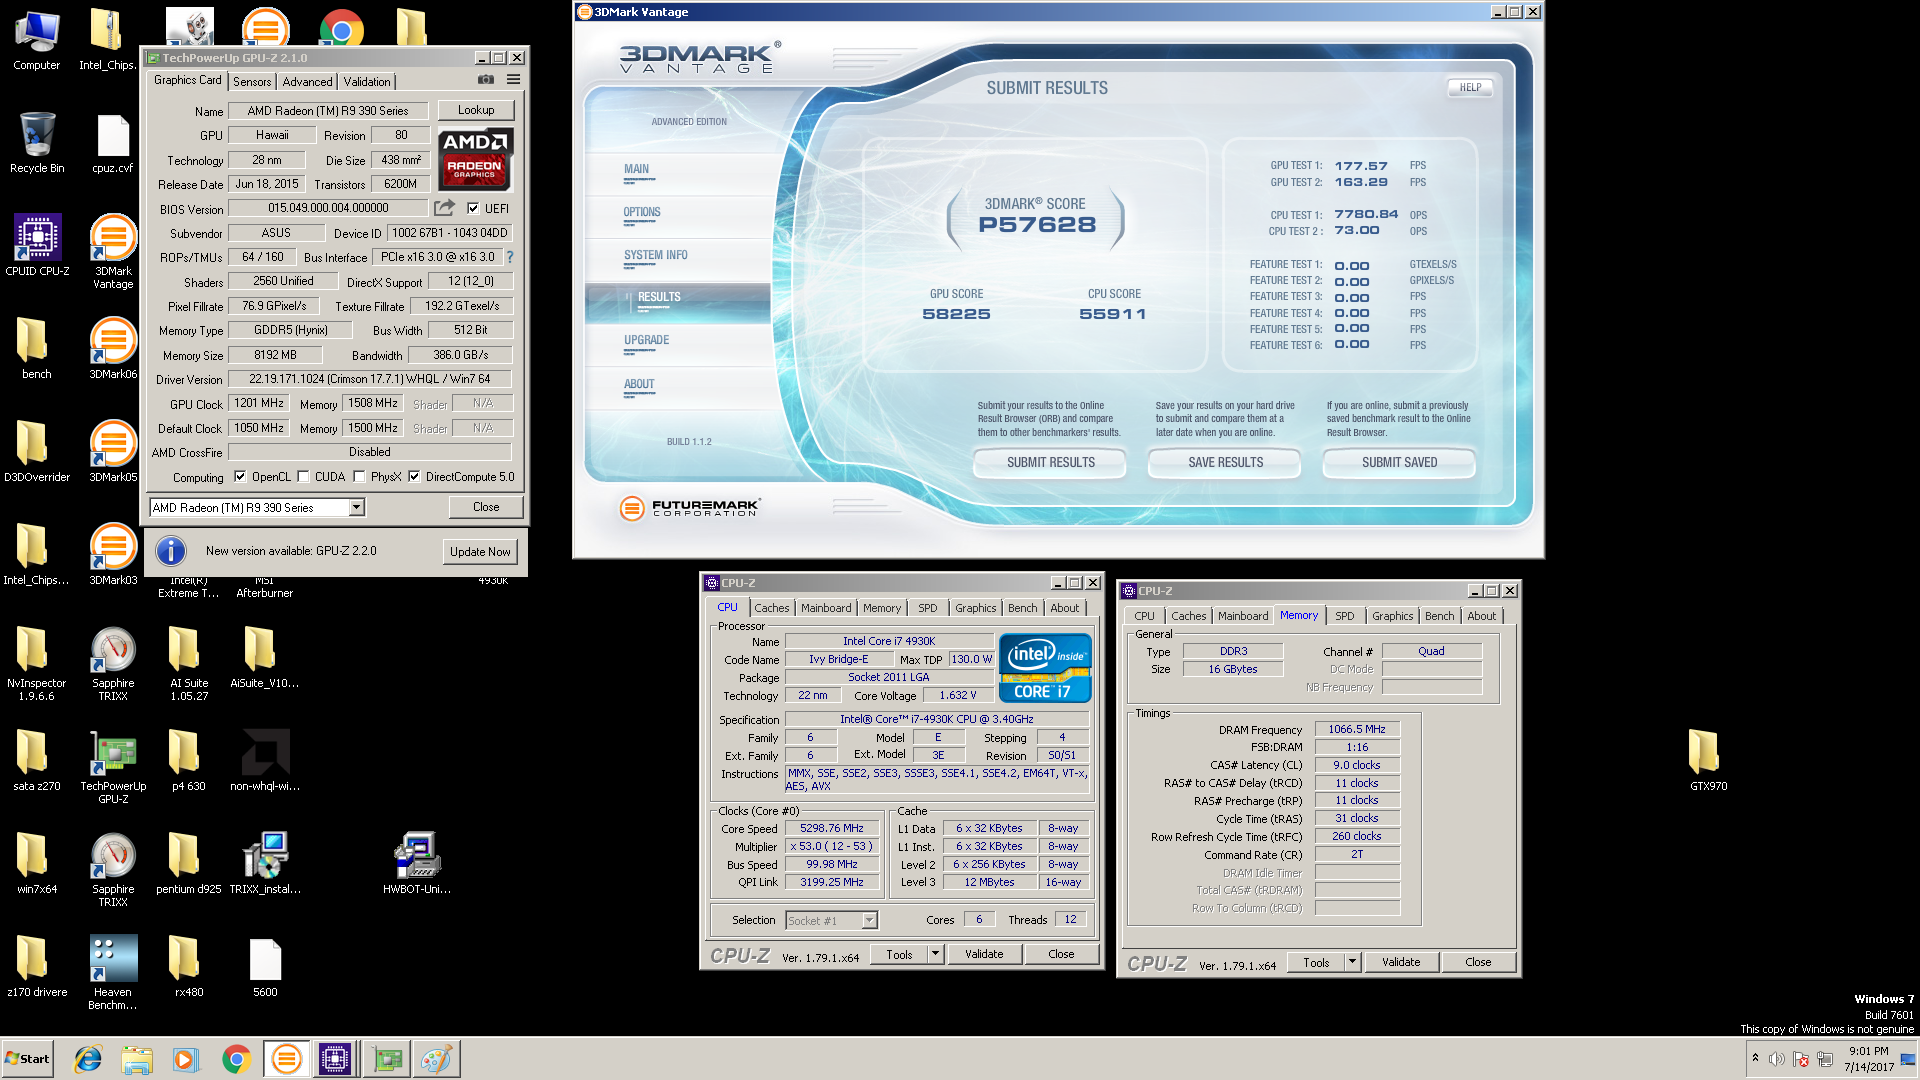
Task: Click the SUBMIT RESULTS button
Action: tap(1050, 462)
